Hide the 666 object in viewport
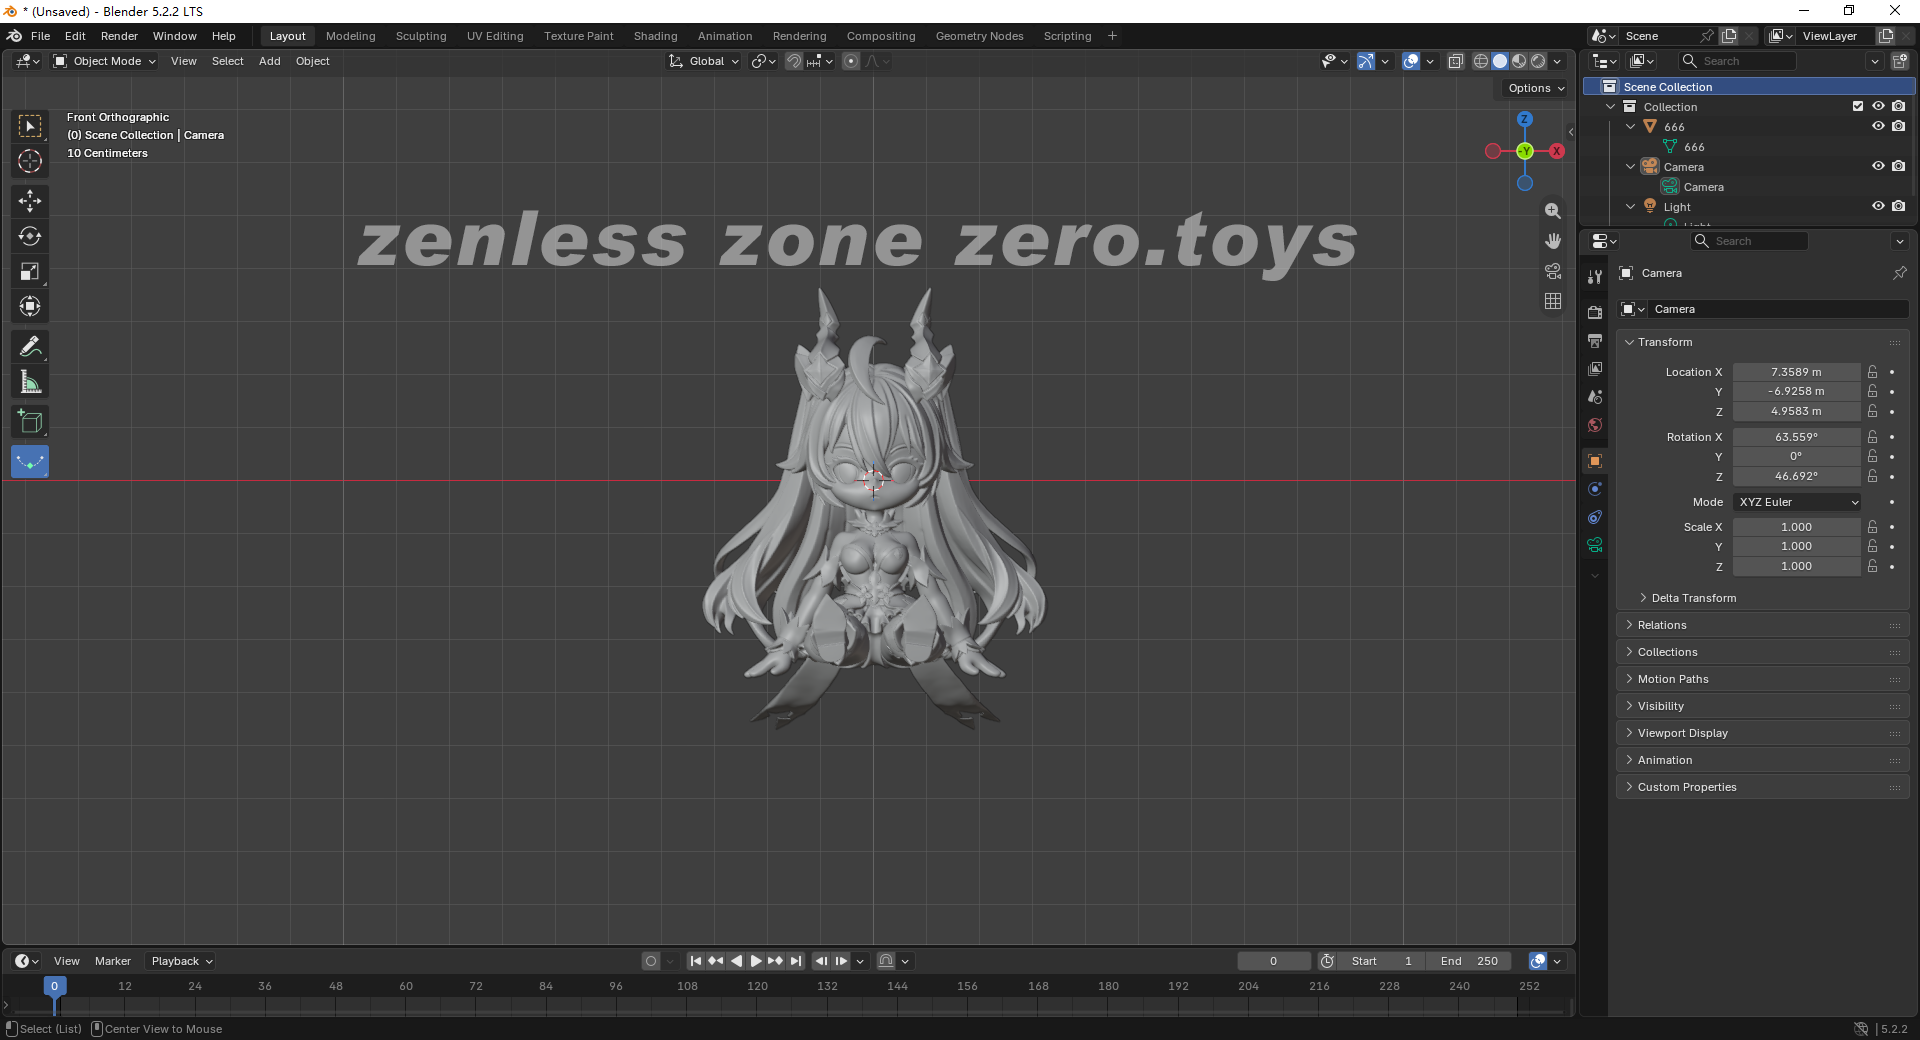The height and width of the screenshot is (1040, 1920). pyautogui.click(x=1878, y=126)
